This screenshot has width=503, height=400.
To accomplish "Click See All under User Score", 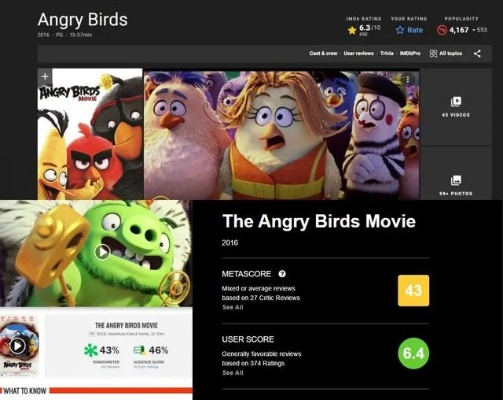I will [233, 373].
